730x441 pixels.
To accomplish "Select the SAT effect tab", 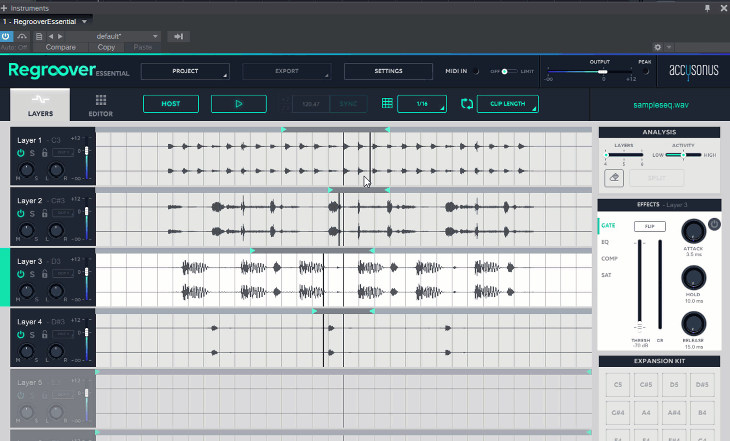I will point(606,275).
